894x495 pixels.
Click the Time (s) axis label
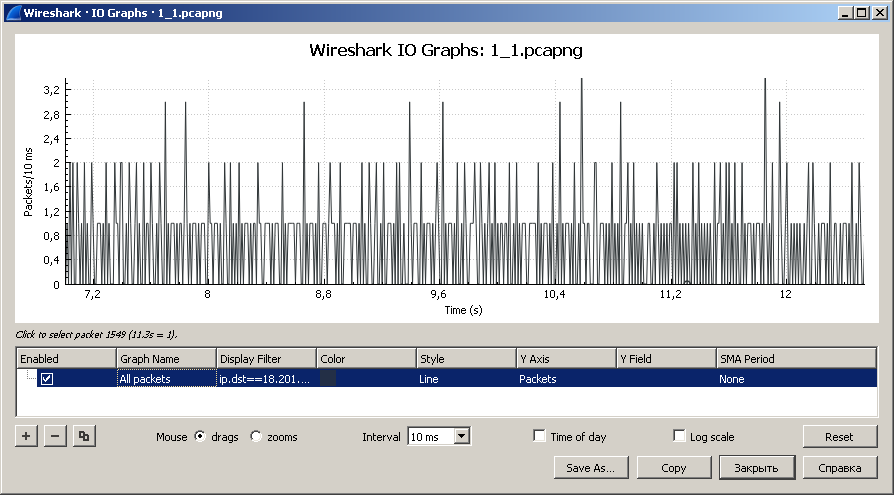[x=464, y=310]
